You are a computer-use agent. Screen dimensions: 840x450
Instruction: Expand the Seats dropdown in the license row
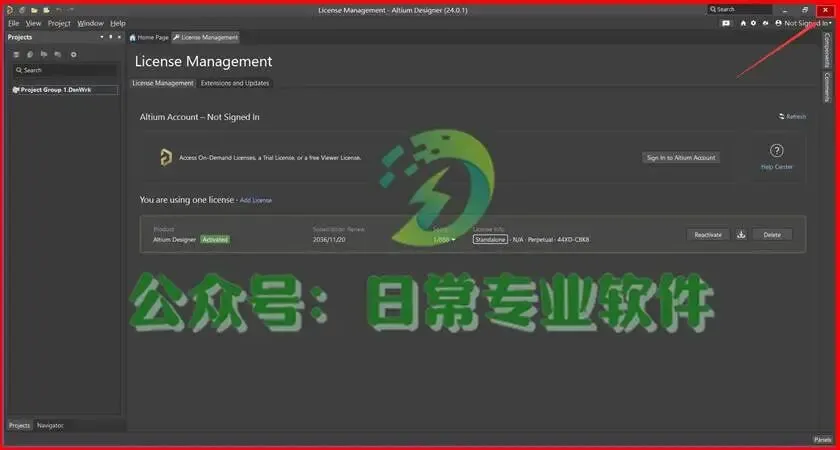coord(445,239)
